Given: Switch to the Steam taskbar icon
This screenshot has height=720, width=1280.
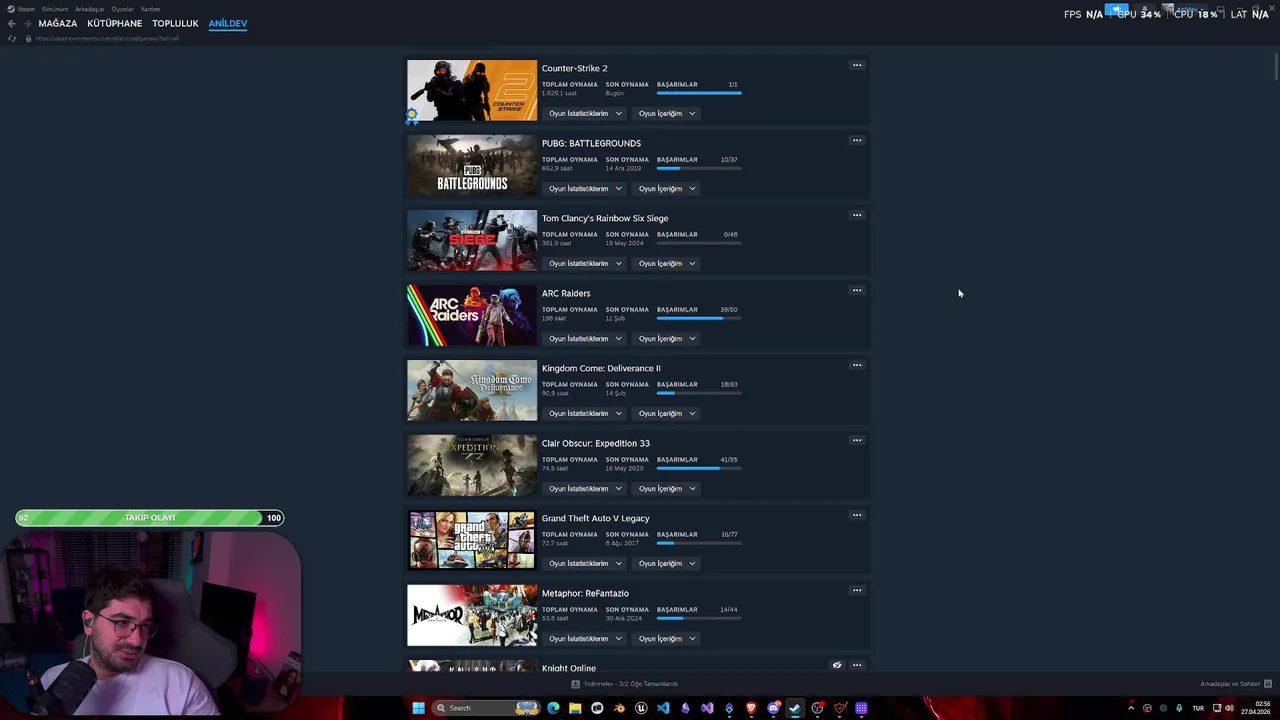Looking at the screenshot, I should pos(795,708).
